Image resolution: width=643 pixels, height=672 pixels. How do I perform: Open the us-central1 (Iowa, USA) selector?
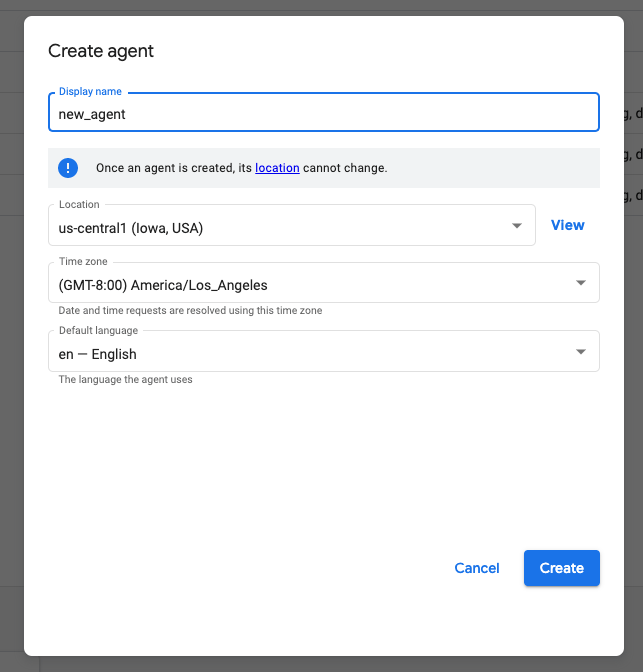coord(291,225)
